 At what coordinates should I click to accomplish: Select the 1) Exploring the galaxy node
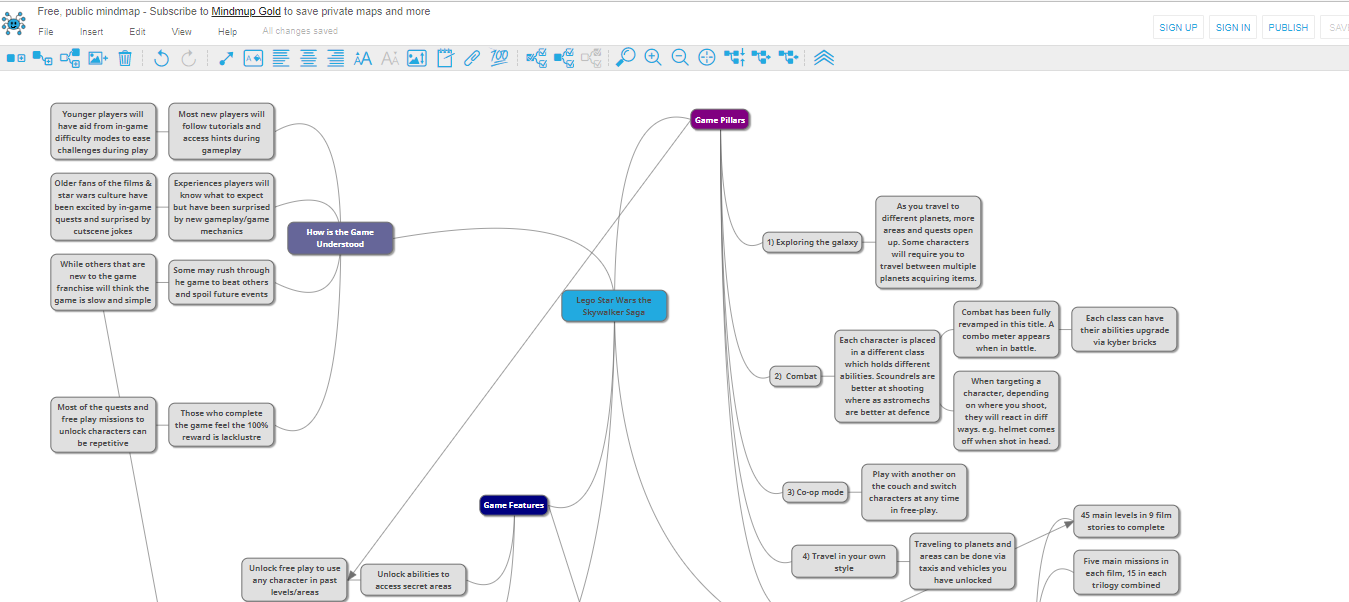coord(812,242)
